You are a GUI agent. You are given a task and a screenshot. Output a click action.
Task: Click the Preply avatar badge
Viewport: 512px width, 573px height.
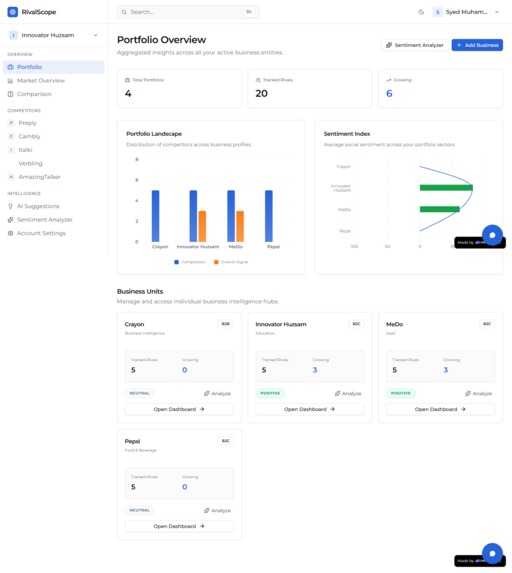(11, 123)
